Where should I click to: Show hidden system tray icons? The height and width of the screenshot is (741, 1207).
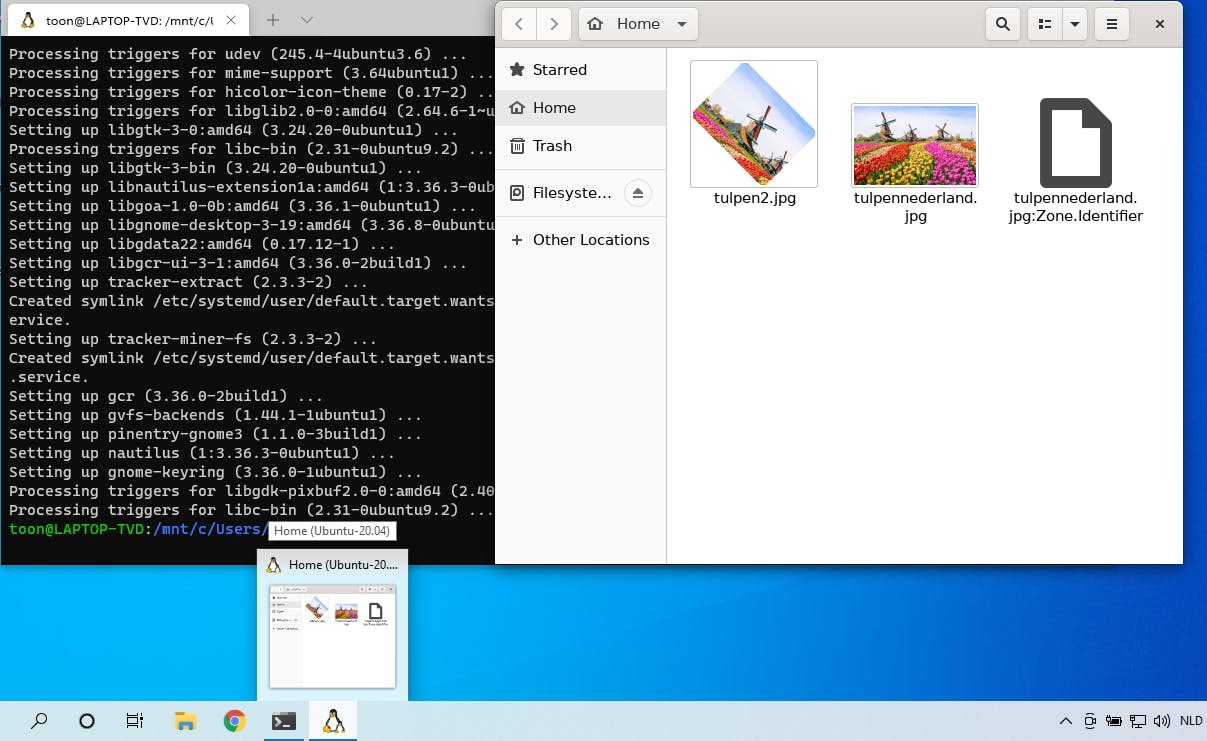tap(1066, 721)
